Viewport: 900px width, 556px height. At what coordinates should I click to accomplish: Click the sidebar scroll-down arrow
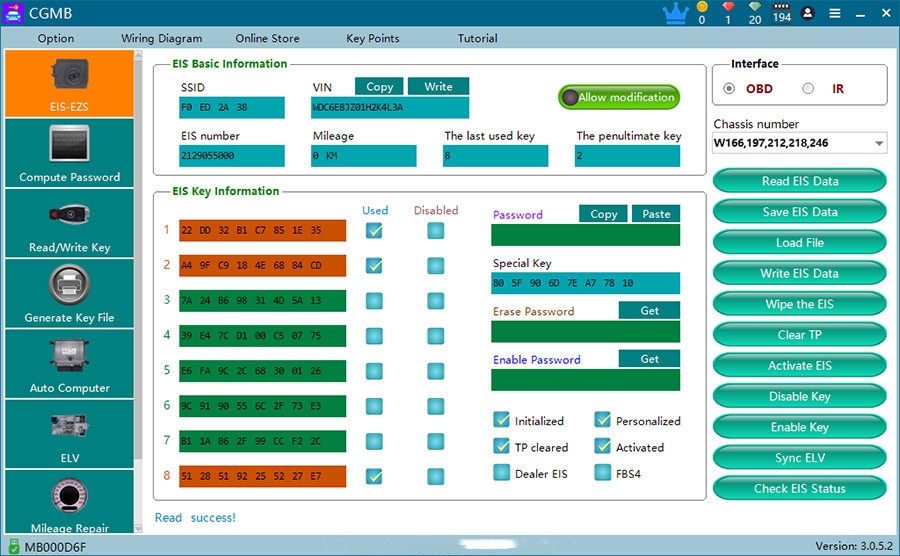click(x=138, y=528)
